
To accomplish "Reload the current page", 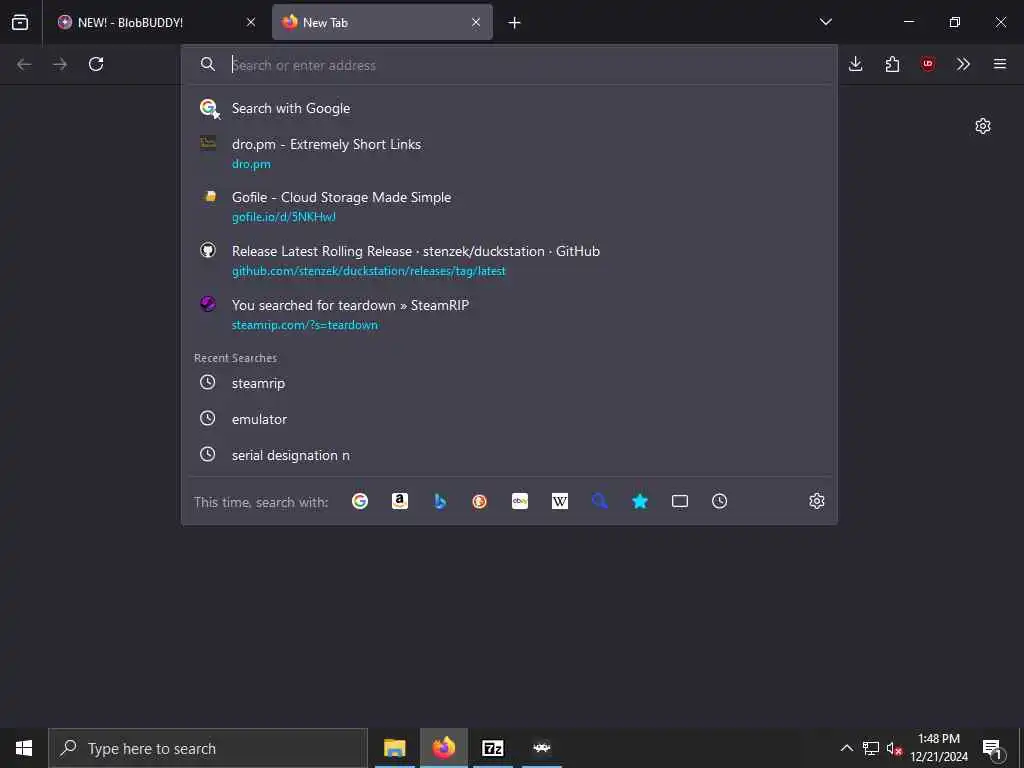I will coord(96,64).
